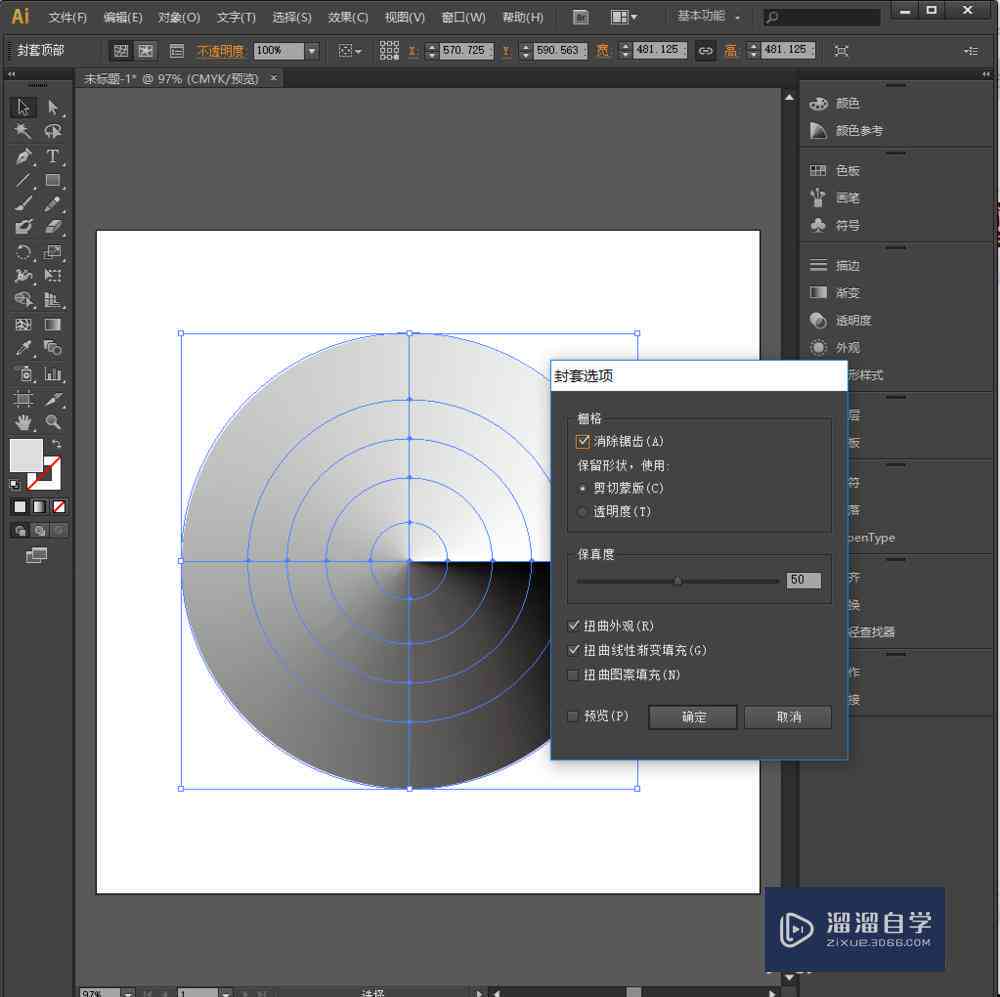Screen dimensions: 1000x997
Task: Select the Type tool
Action: [52, 156]
